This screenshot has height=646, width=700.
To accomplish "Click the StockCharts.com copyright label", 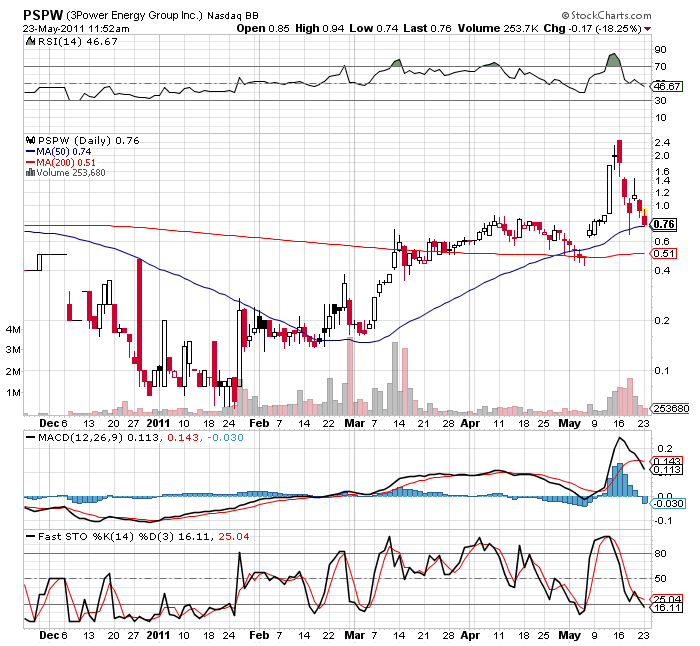I will pos(606,16).
